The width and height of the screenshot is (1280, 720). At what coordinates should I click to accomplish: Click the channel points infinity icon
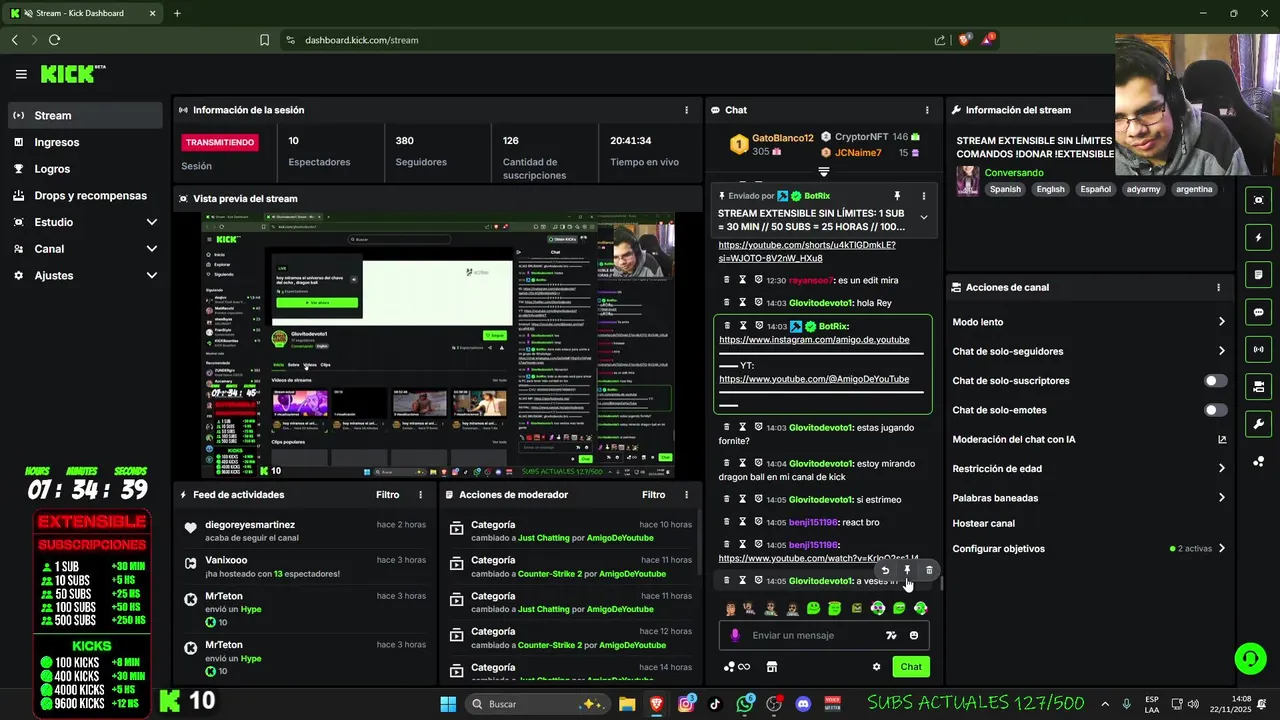(x=737, y=667)
